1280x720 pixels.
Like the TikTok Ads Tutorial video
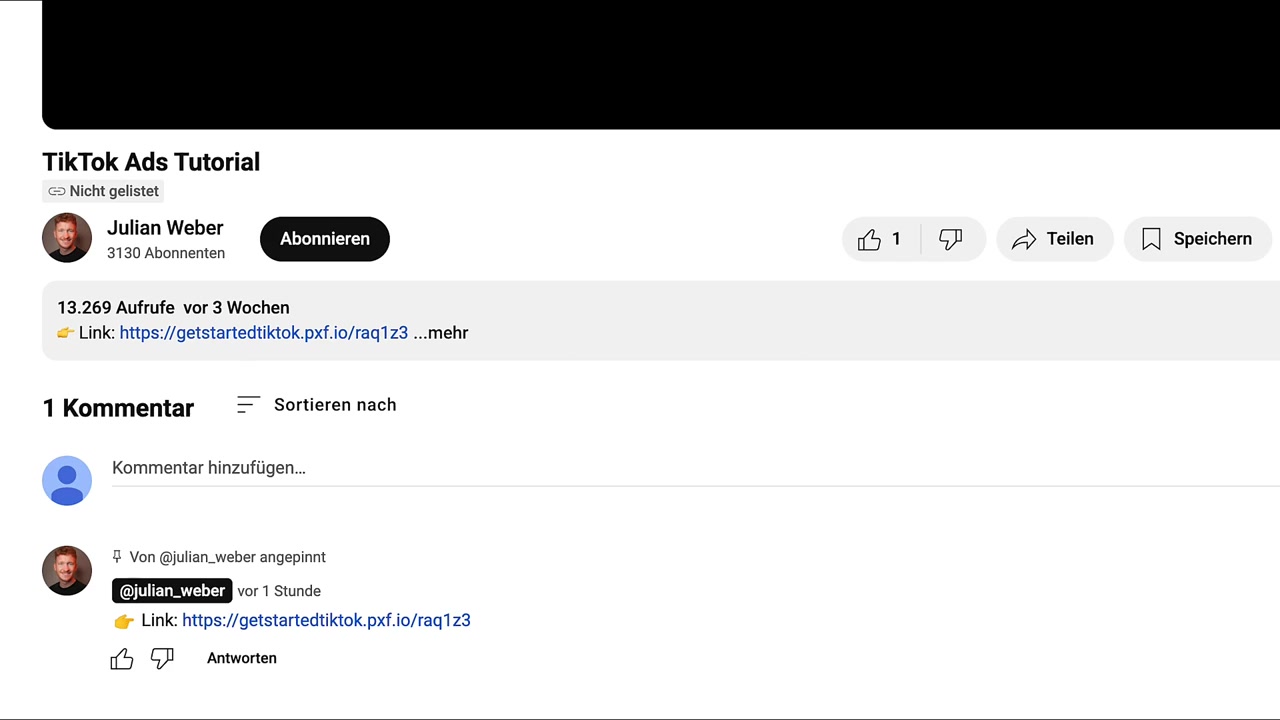coord(881,239)
